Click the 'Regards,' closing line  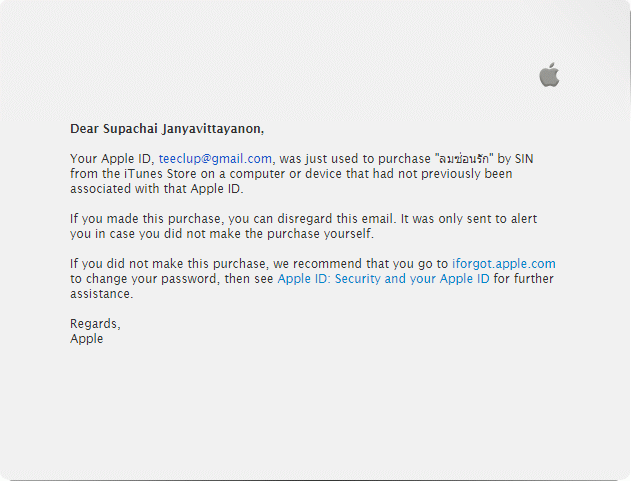coord(95,324)
